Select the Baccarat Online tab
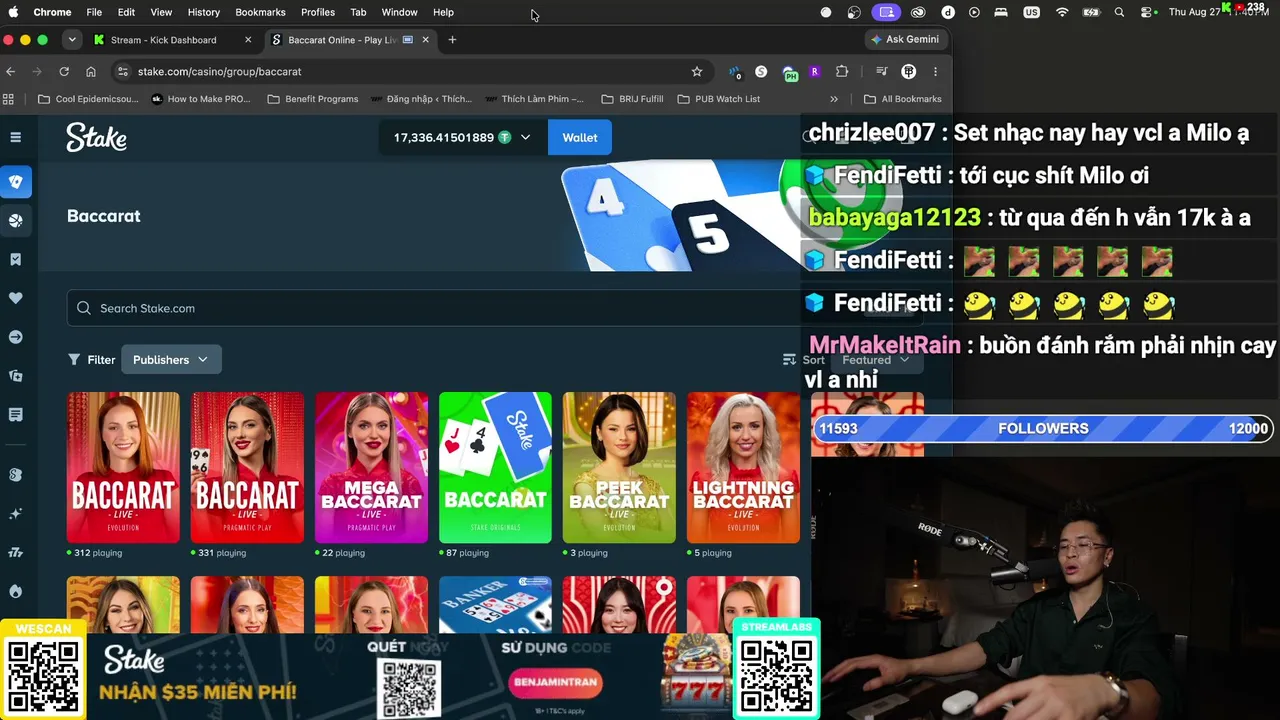 tap(351, 40)
